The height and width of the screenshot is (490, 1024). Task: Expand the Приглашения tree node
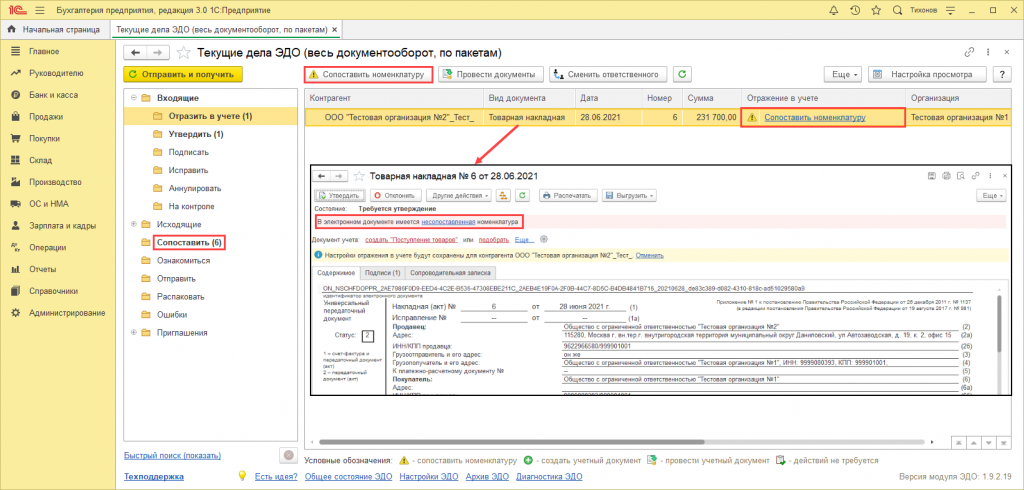point(134,333)
